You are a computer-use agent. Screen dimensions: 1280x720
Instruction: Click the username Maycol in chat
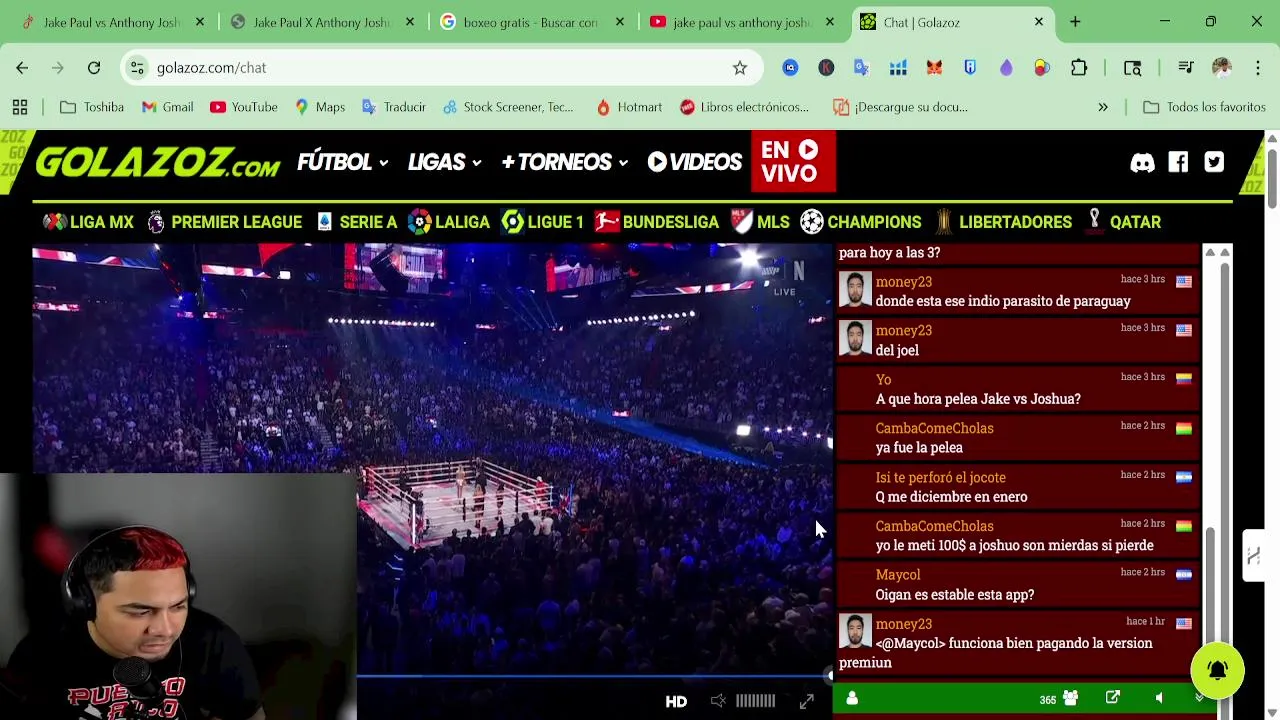[897, 575]
